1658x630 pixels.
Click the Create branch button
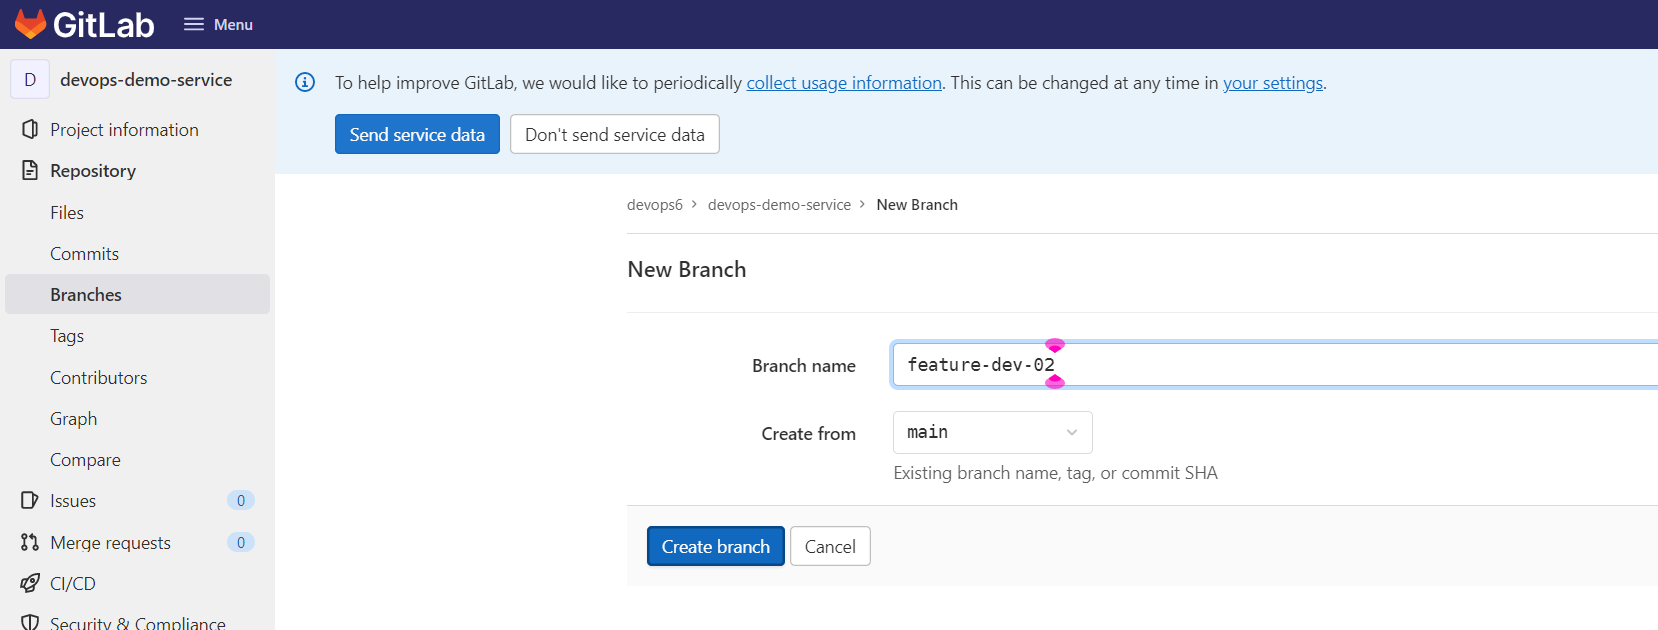(x=716, y=546)
